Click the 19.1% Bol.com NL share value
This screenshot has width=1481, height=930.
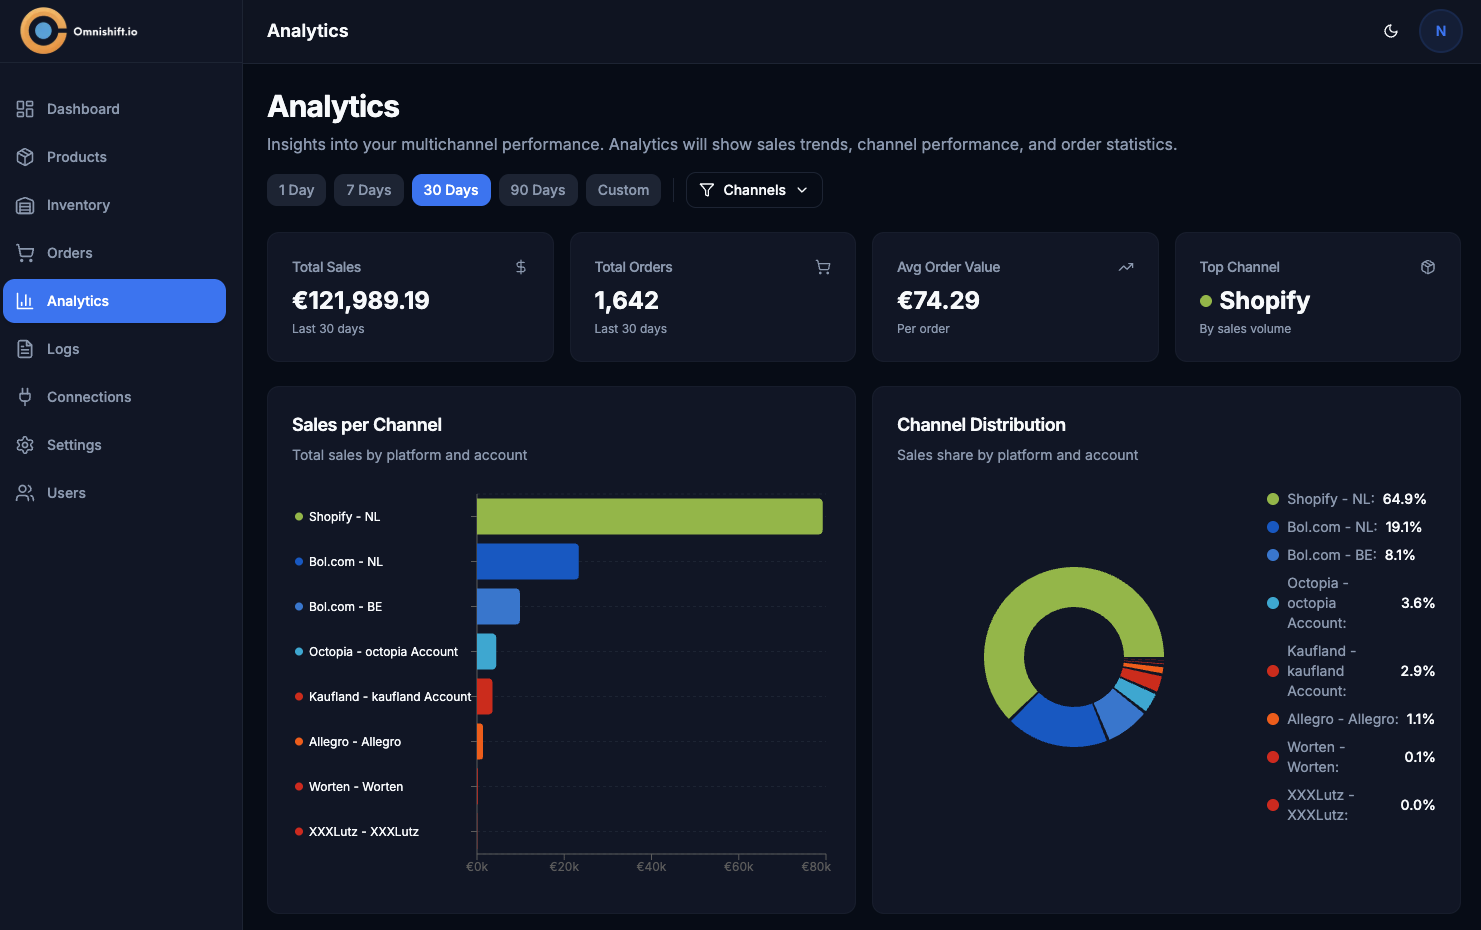(x=1403, y=527)
